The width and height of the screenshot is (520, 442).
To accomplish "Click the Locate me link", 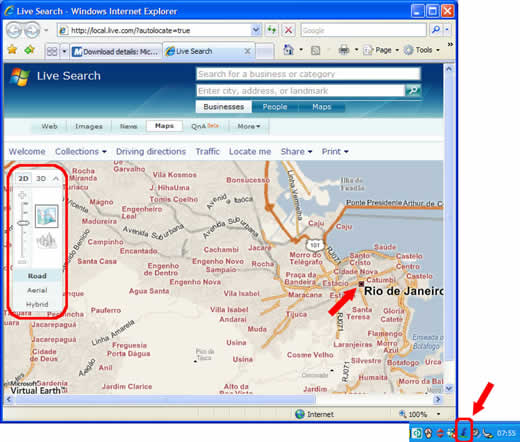I will (250, 152).
